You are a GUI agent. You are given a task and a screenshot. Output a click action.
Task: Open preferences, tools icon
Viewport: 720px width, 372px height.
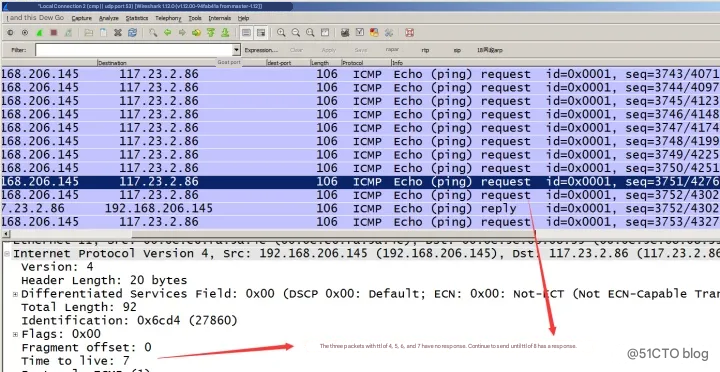point(389,33)
